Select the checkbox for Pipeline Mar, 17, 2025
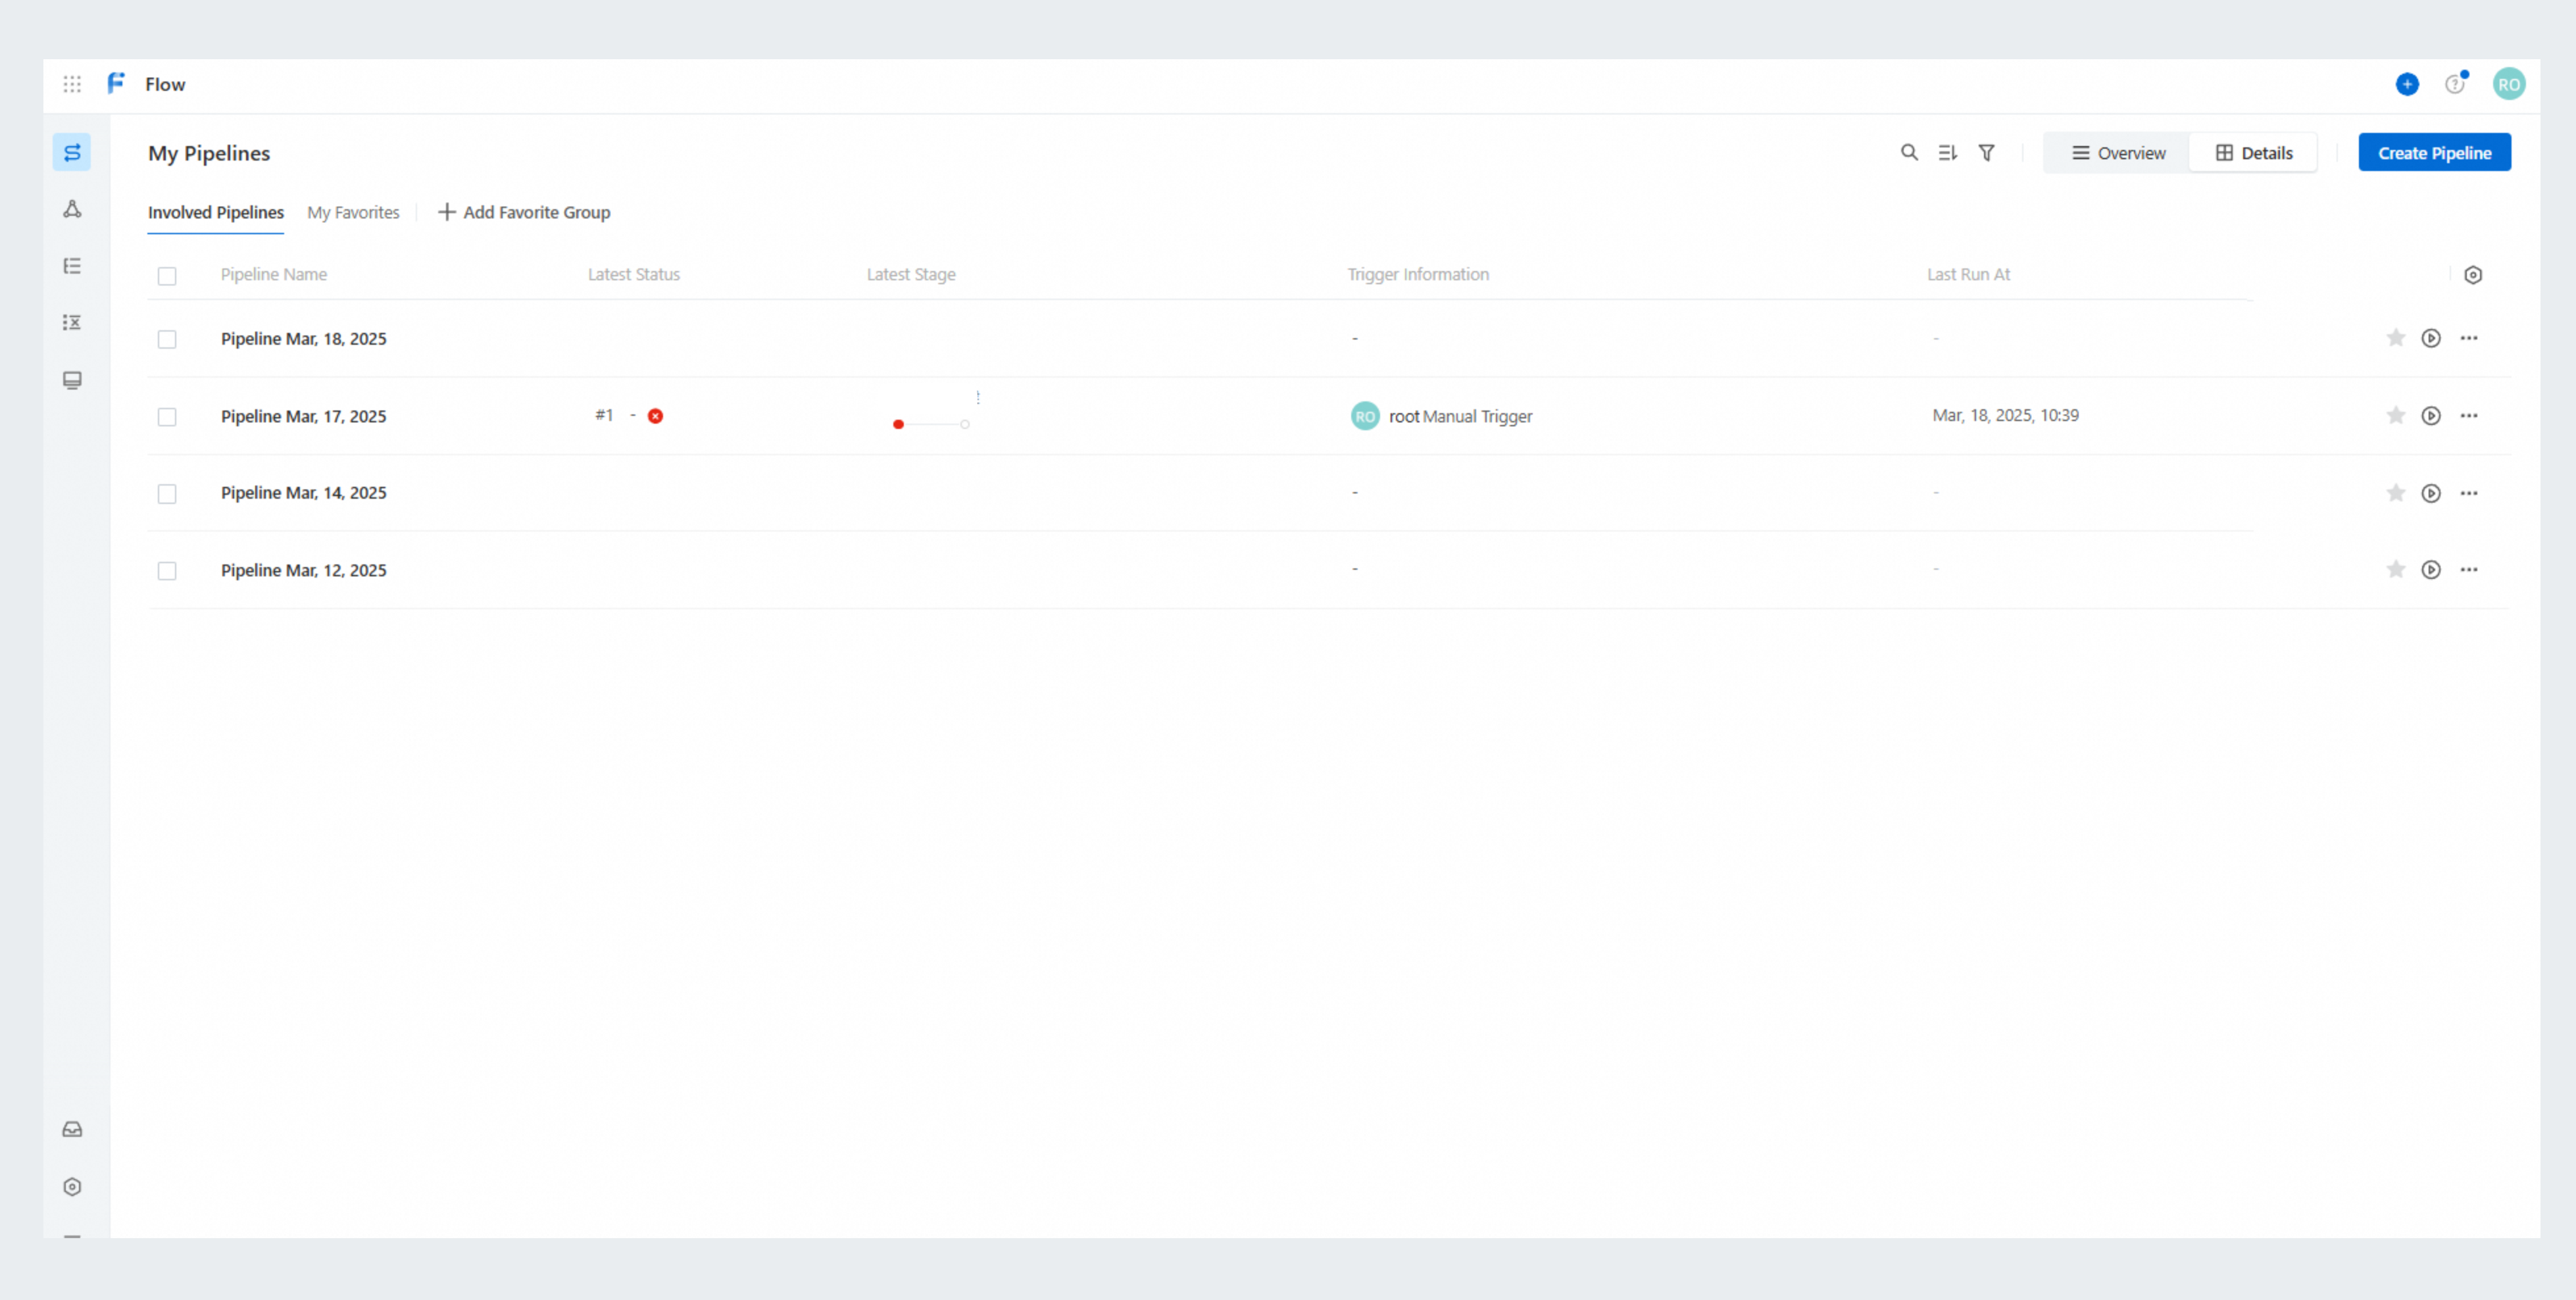2576x1300 pixels. coord(167,417)
